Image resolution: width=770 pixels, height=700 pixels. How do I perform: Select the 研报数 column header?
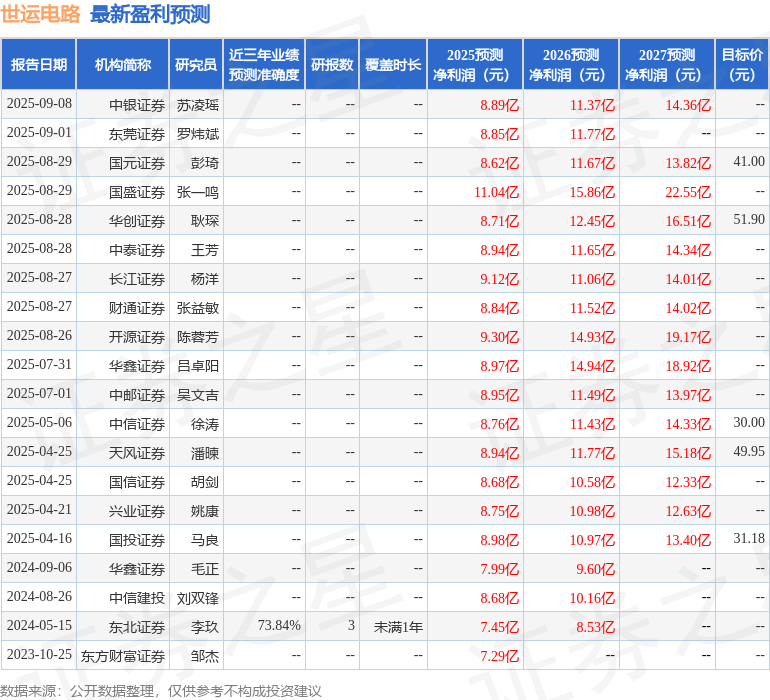point(332,64)
